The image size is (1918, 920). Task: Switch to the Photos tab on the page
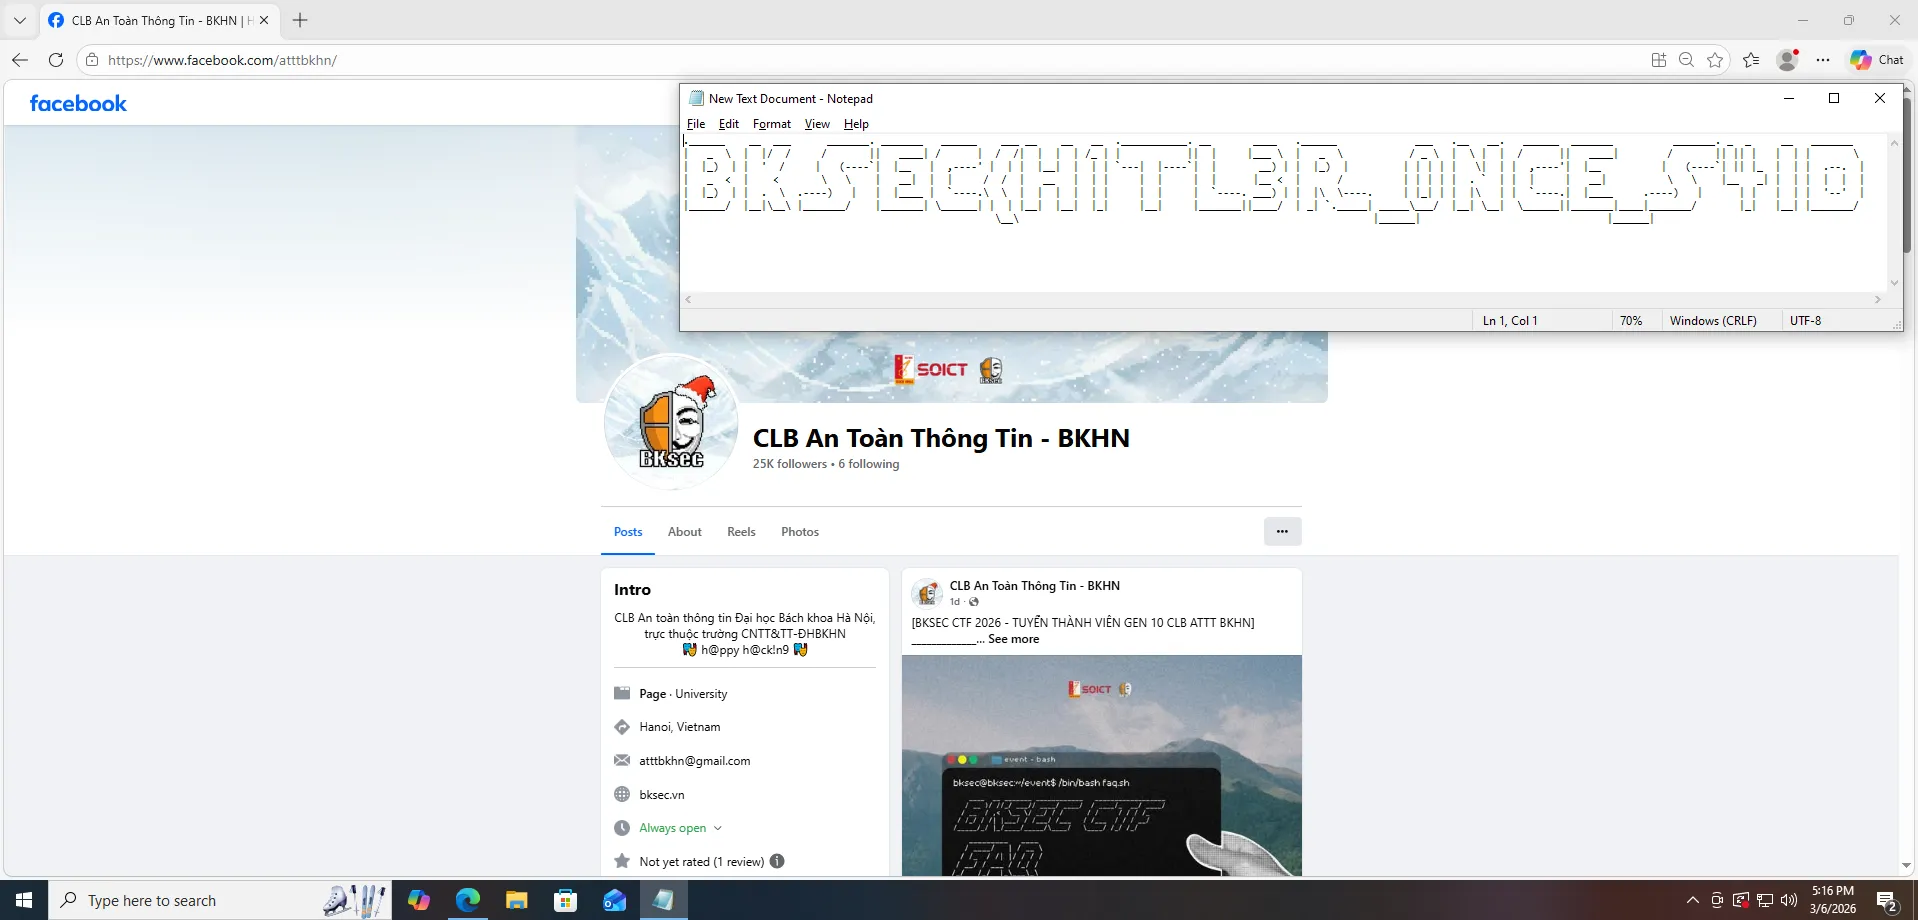[799, 531]
